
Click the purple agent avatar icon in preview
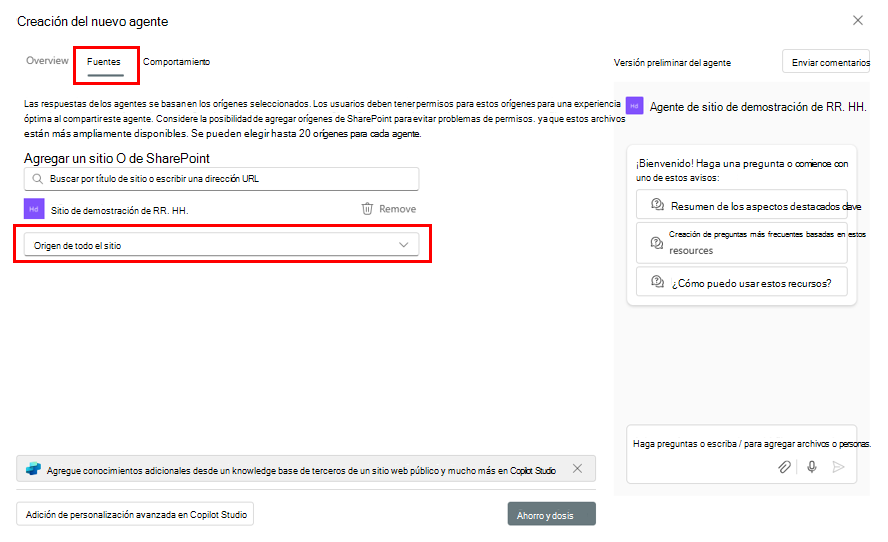click(634, 106)
